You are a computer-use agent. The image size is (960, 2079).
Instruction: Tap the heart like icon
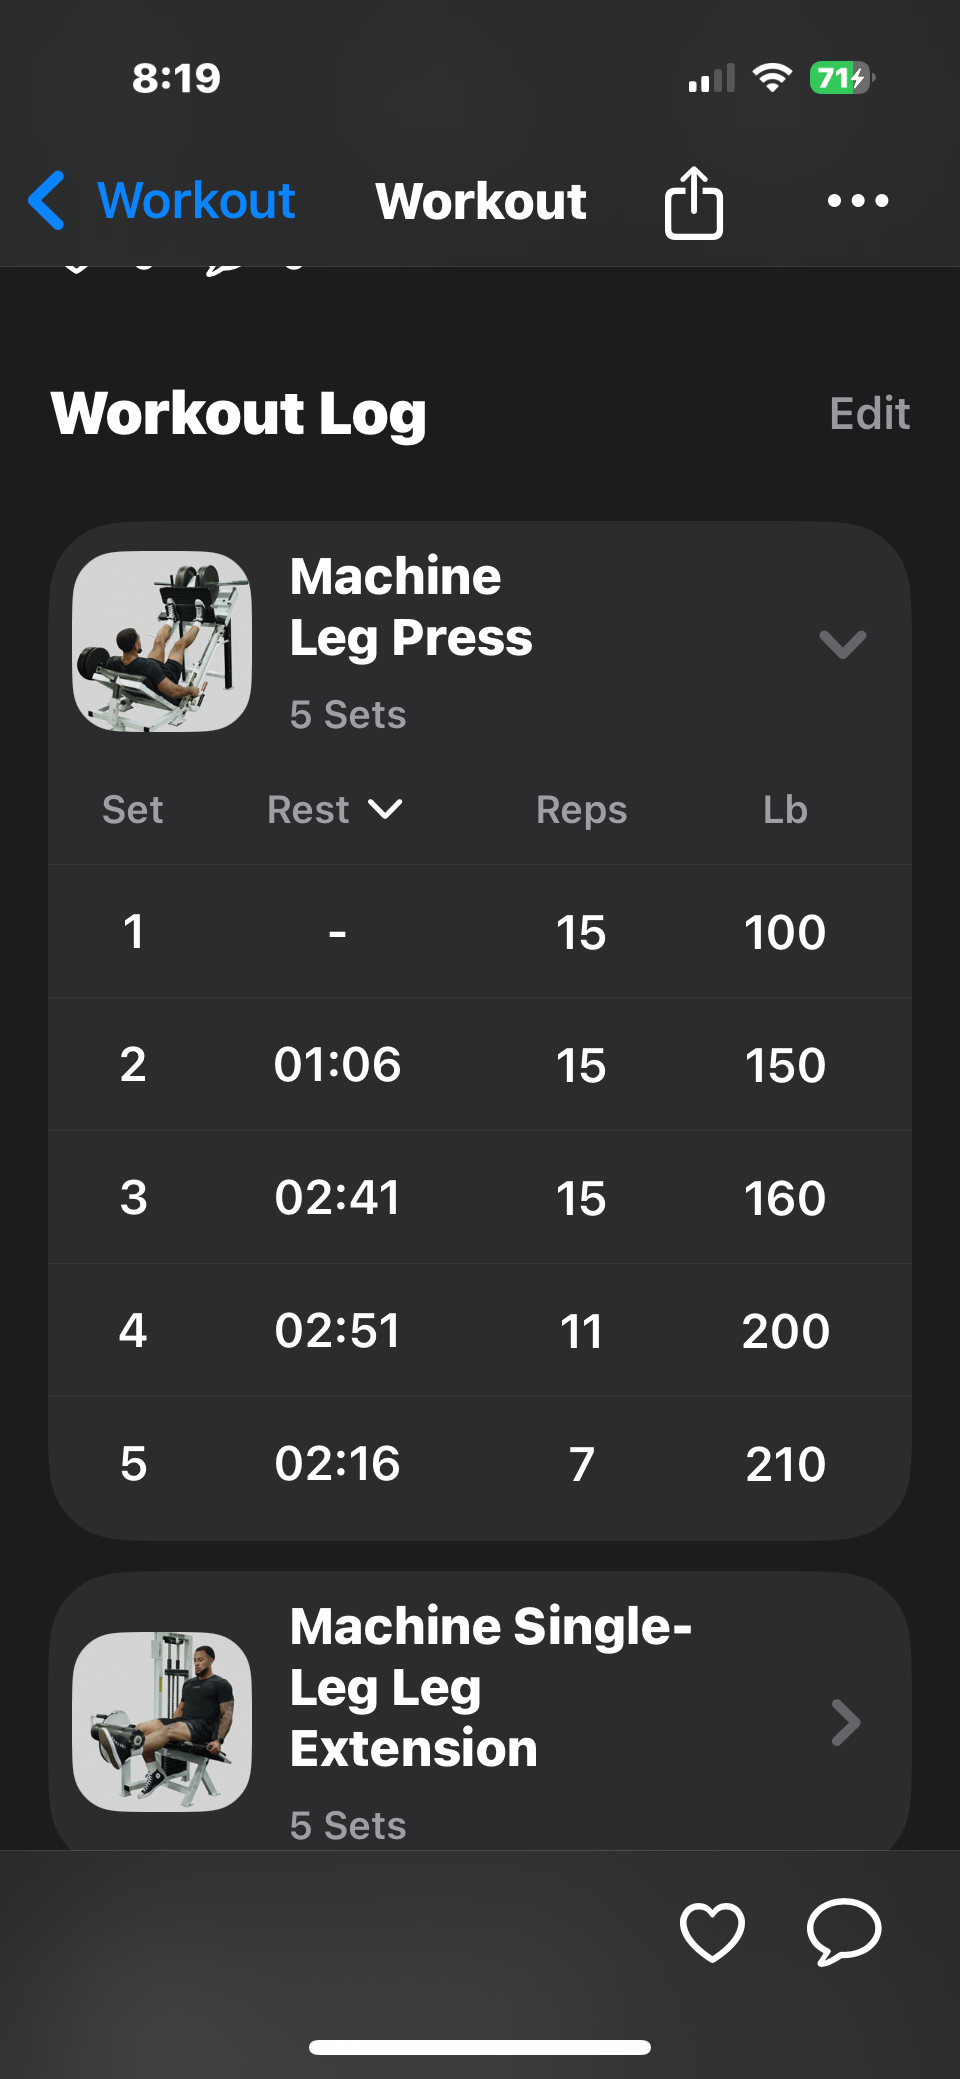(712, 1931)
